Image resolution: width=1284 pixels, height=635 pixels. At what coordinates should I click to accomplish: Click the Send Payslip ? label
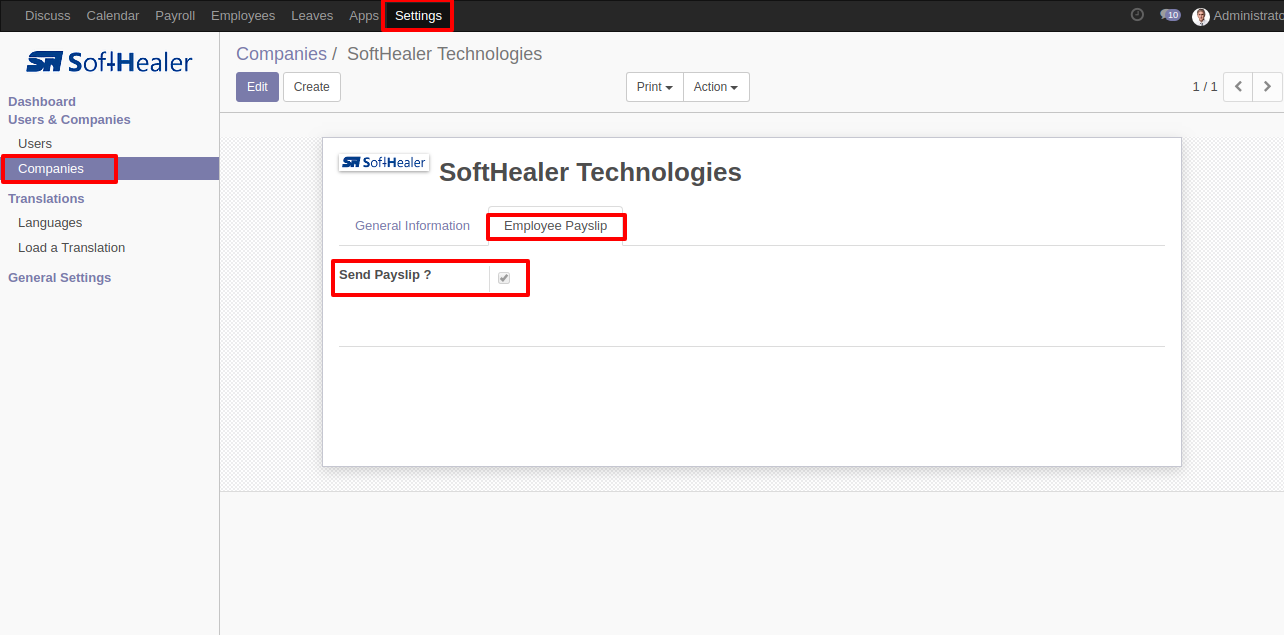click(x=385, y=274)
